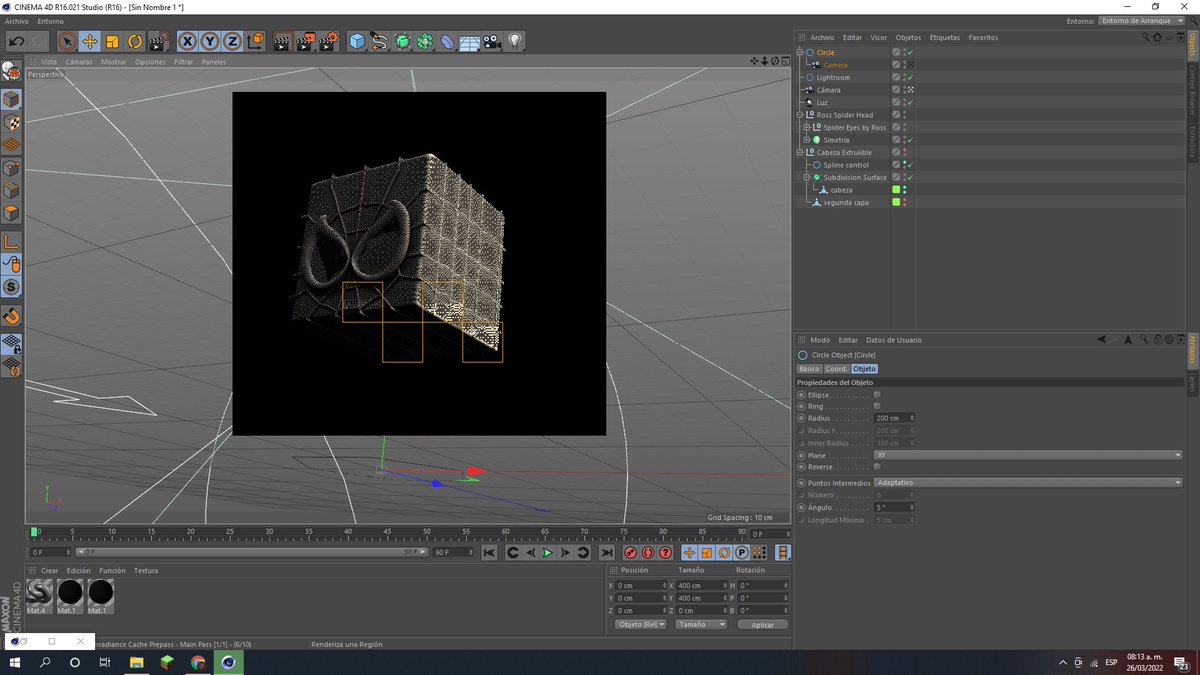Open the Etiquetas menu in Object Manager
1200x675 pixels.
[944, 37]
